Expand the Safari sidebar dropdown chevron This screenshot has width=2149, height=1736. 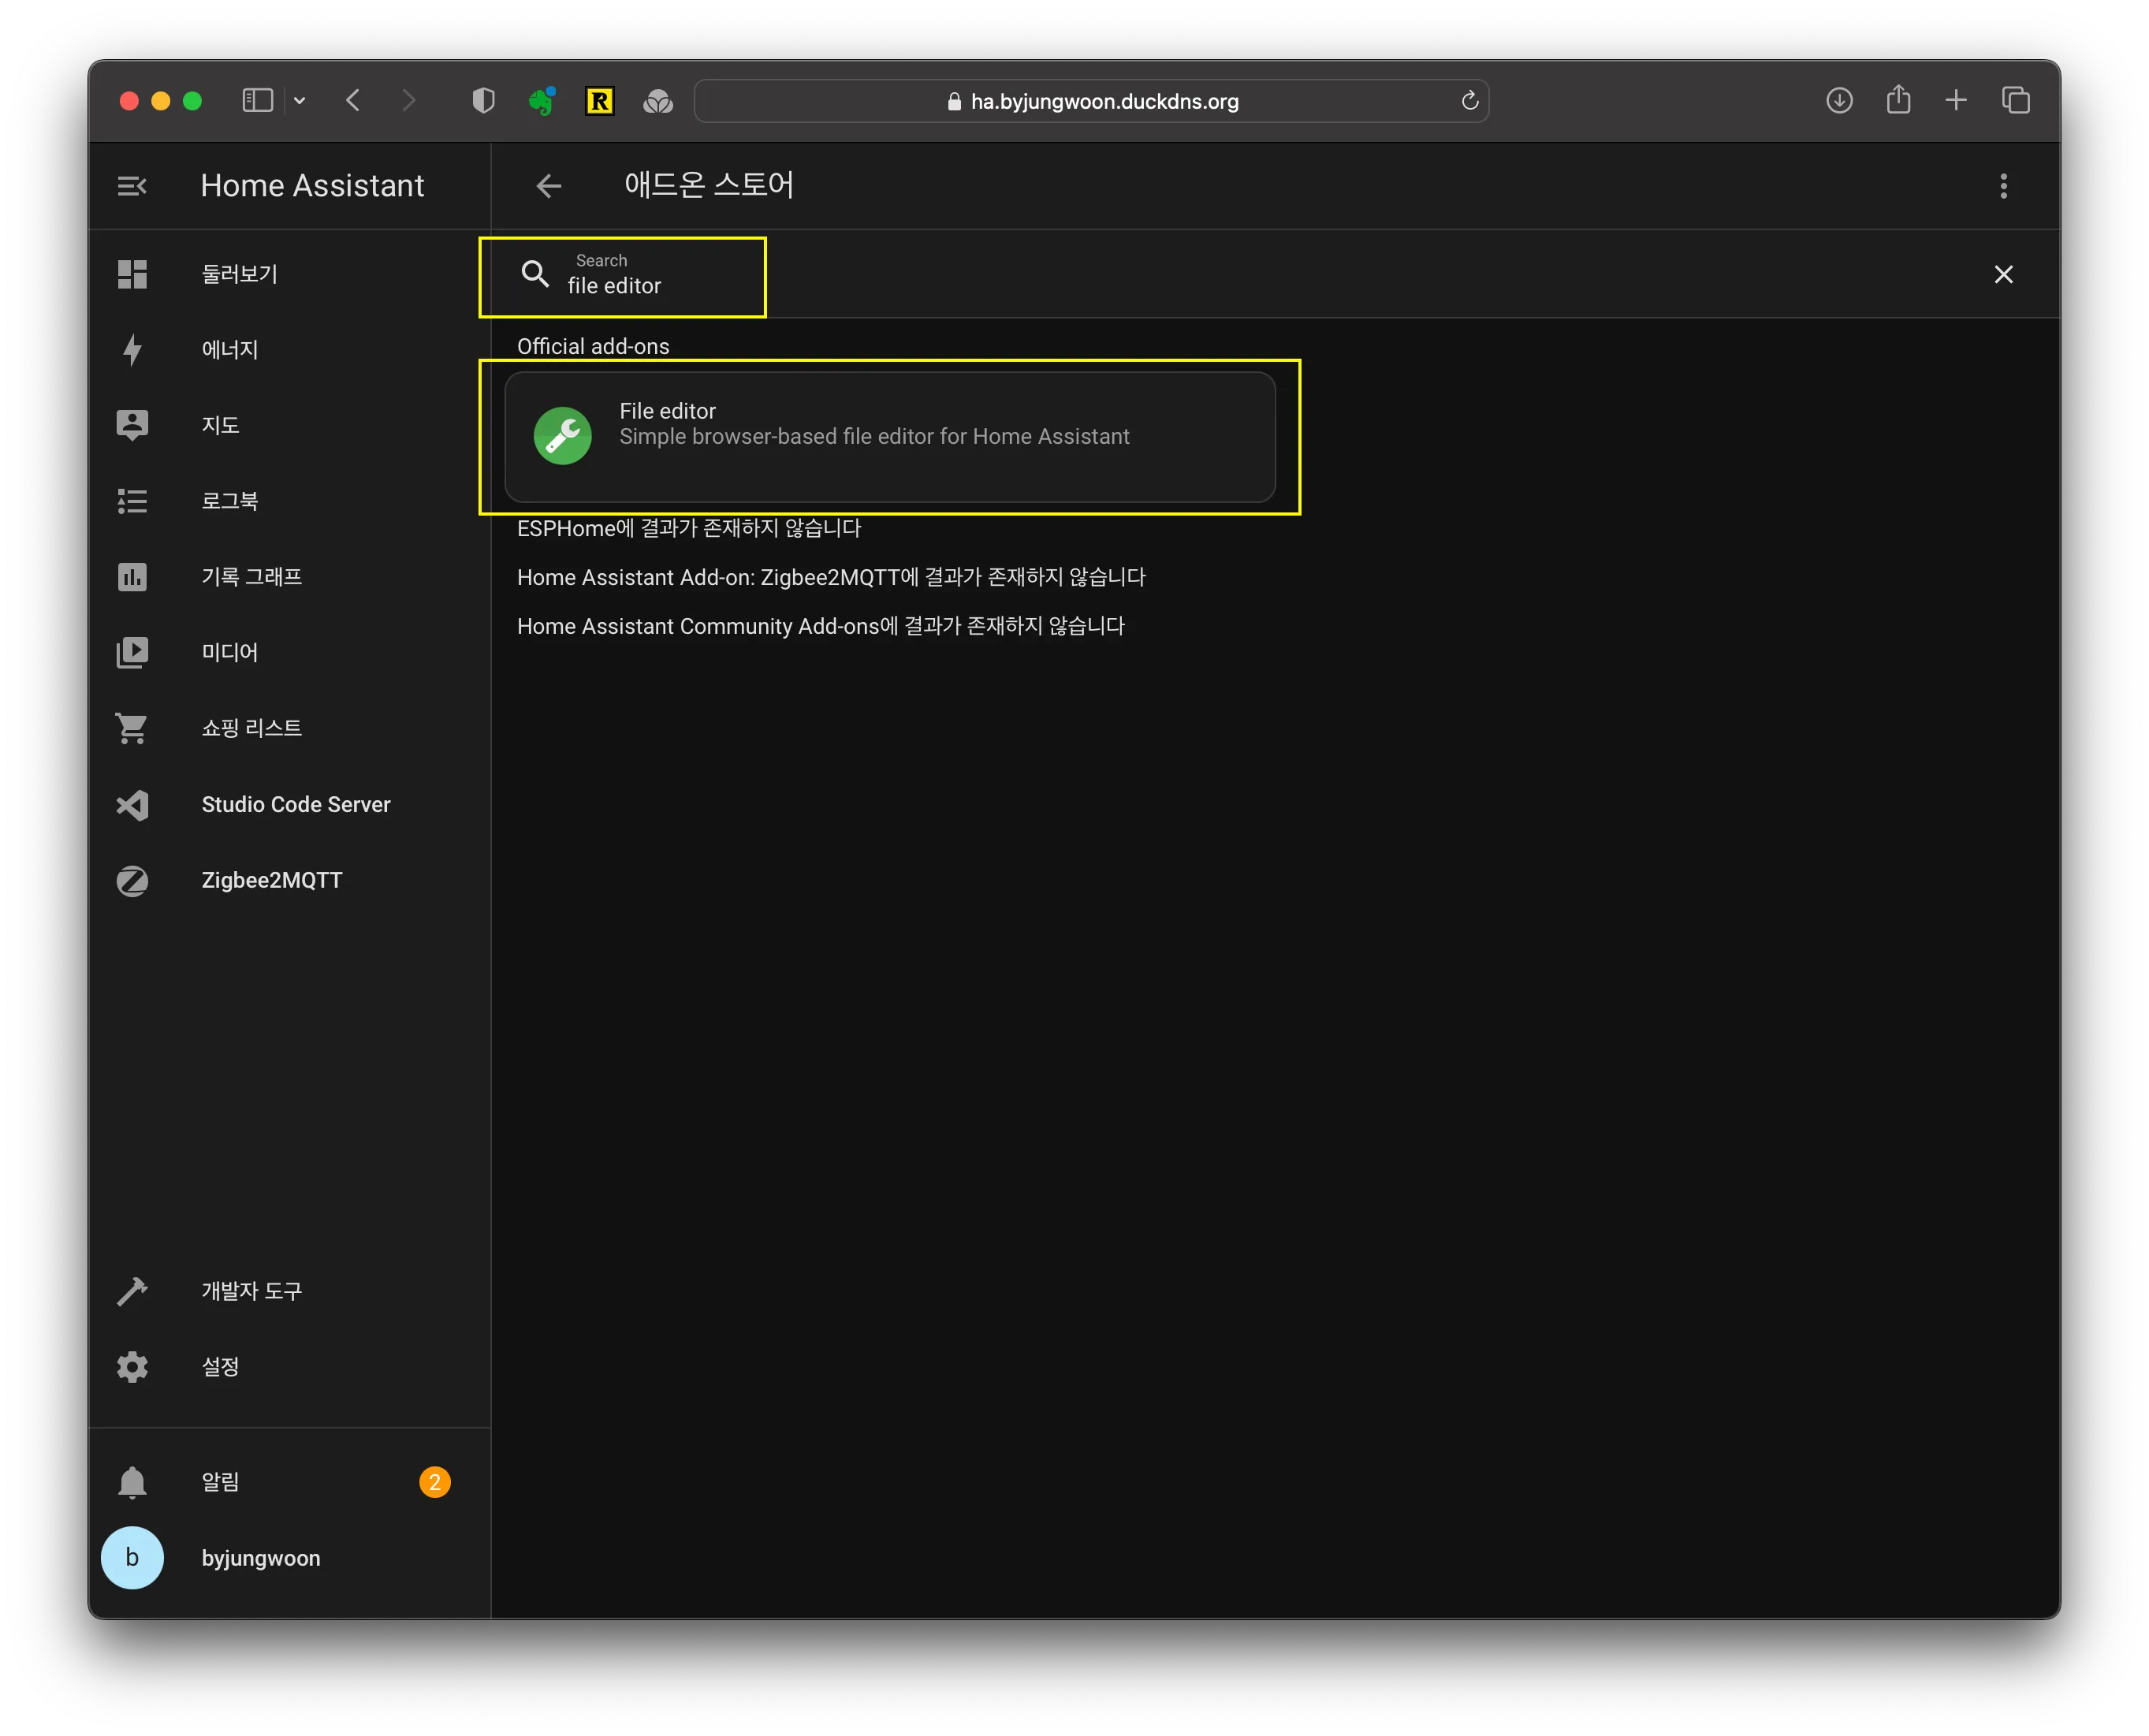(x=299, y=101)
